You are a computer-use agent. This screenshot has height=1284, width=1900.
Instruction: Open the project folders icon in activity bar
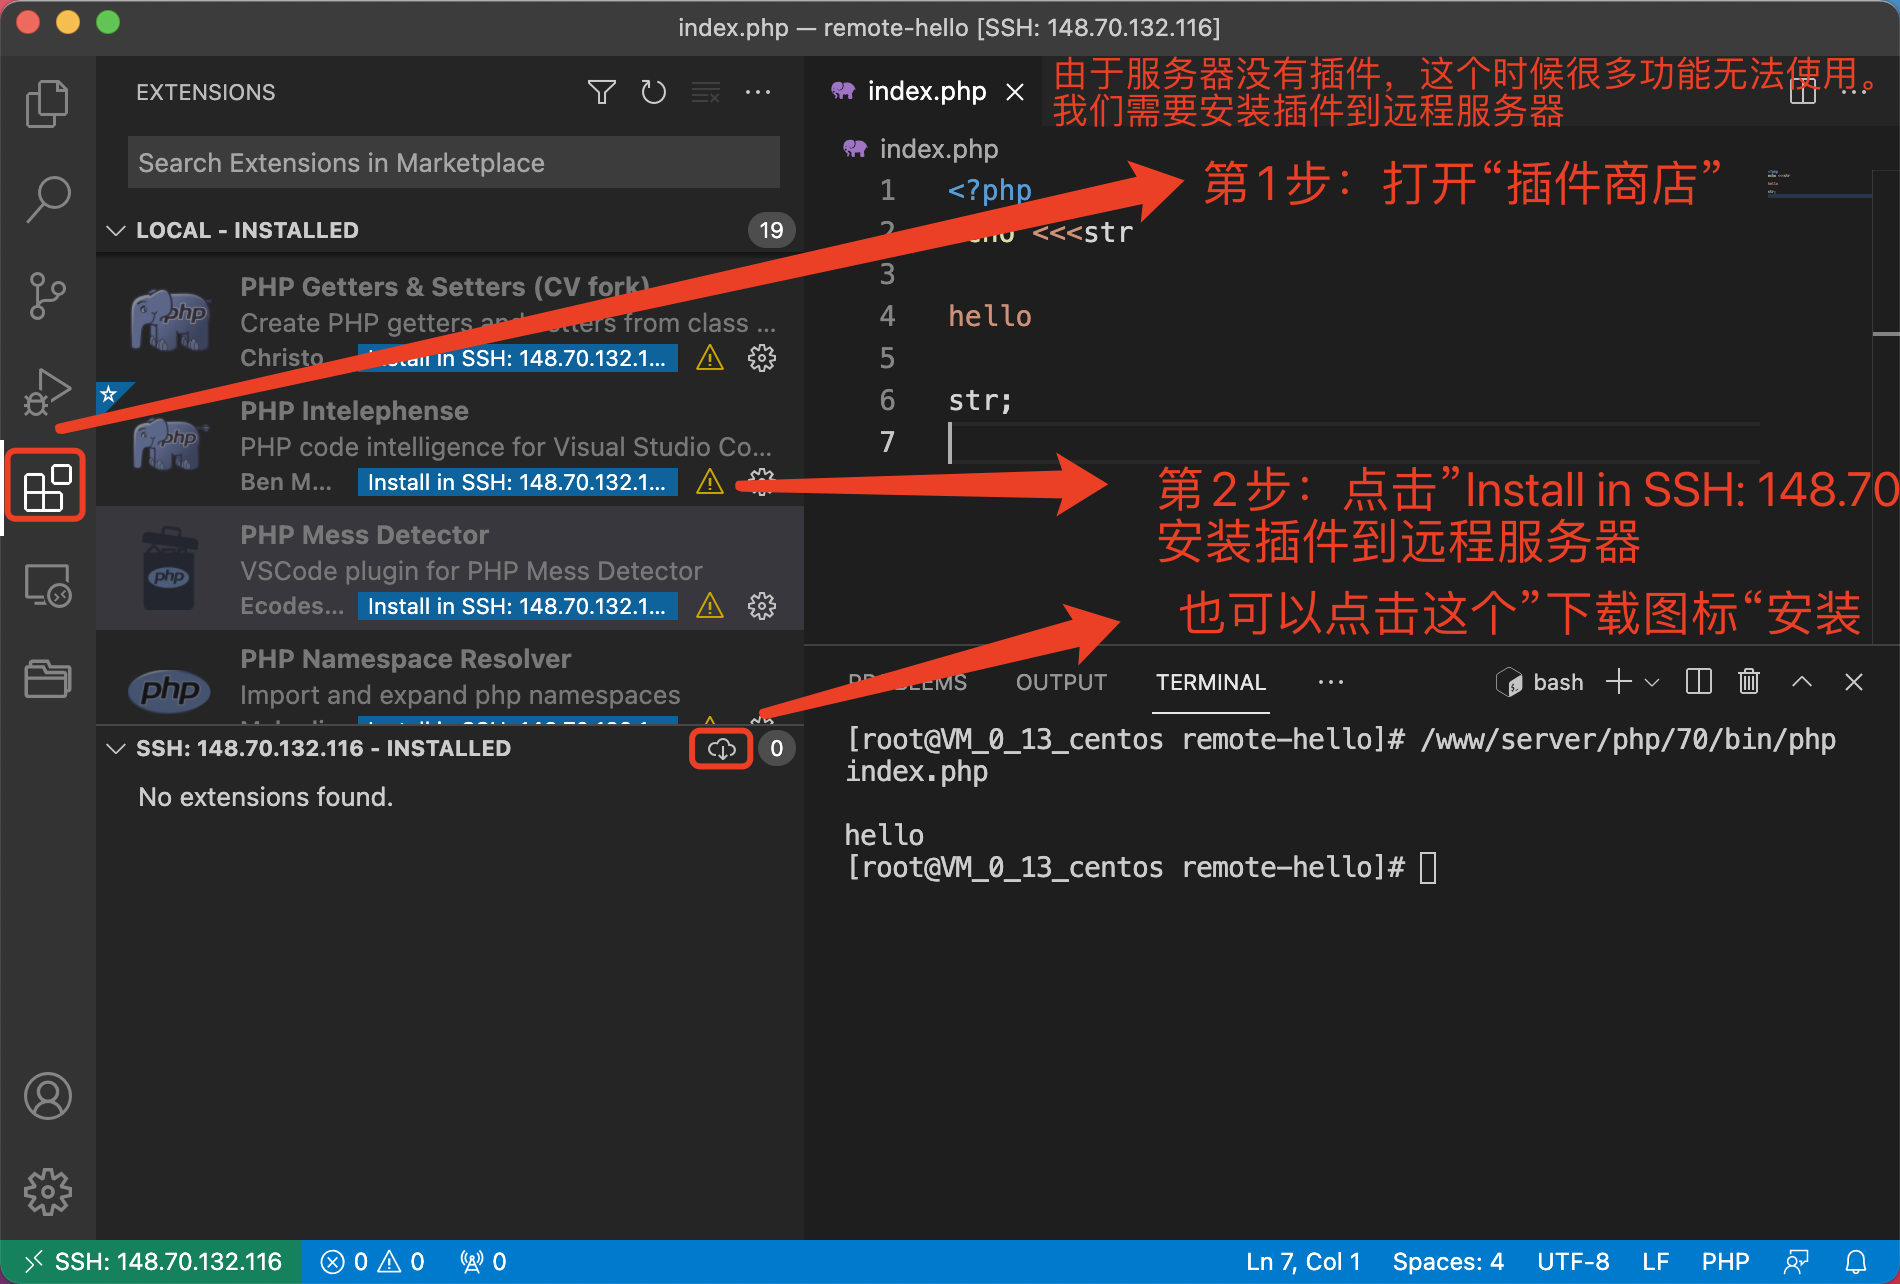47,679
